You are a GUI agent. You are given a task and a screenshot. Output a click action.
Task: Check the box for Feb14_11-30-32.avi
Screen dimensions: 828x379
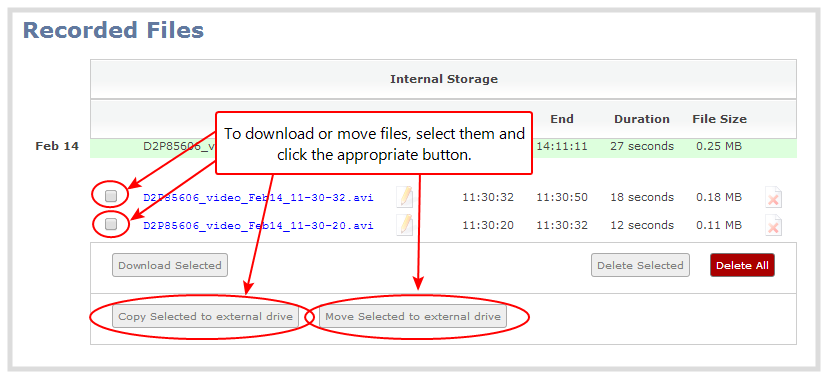pos(111,196)
